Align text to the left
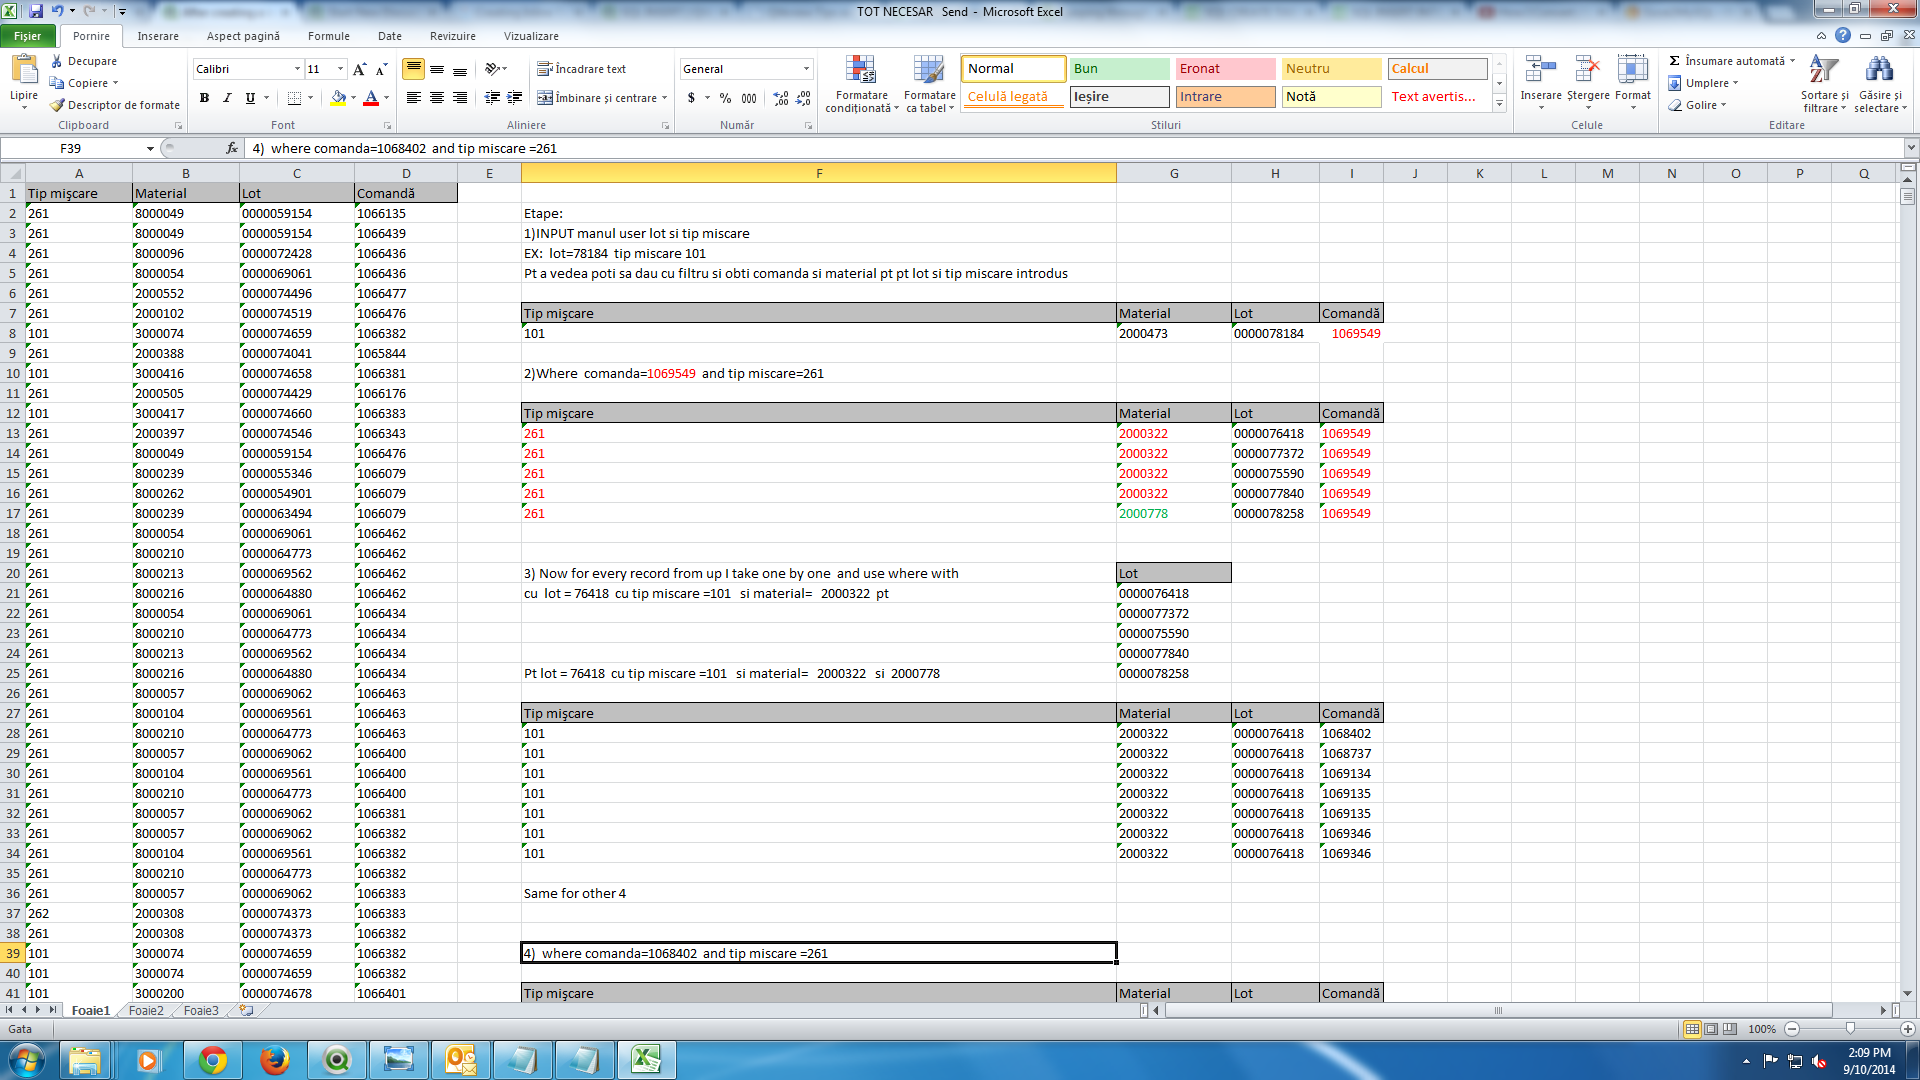Screen dimensions: 1920x1080 (413, 98)
